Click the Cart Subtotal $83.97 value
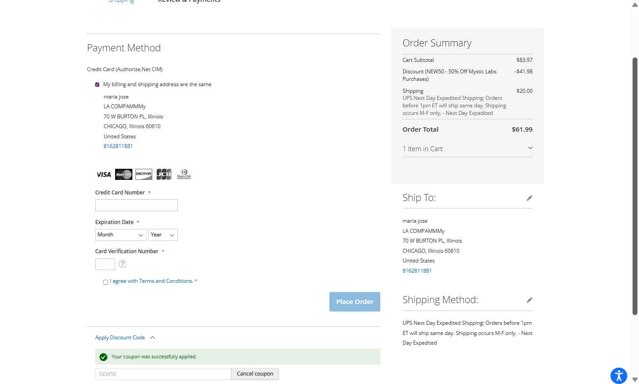639x384 pixels. [524, 60]
